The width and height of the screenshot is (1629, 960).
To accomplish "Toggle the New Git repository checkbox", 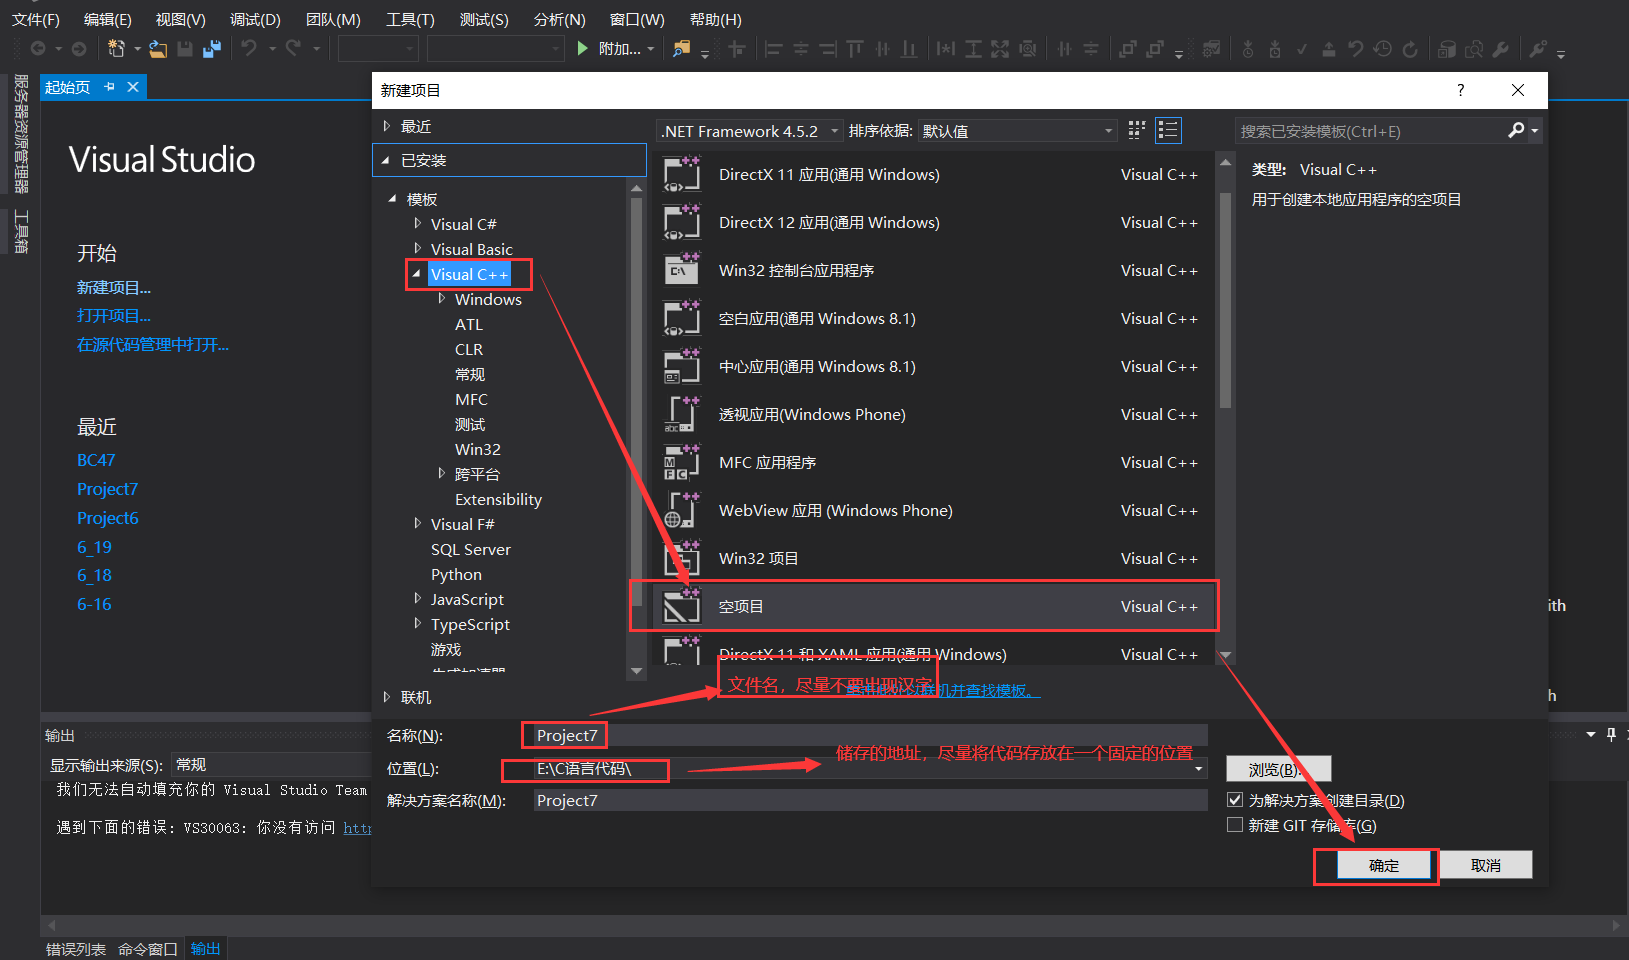I will point(1235,825).
